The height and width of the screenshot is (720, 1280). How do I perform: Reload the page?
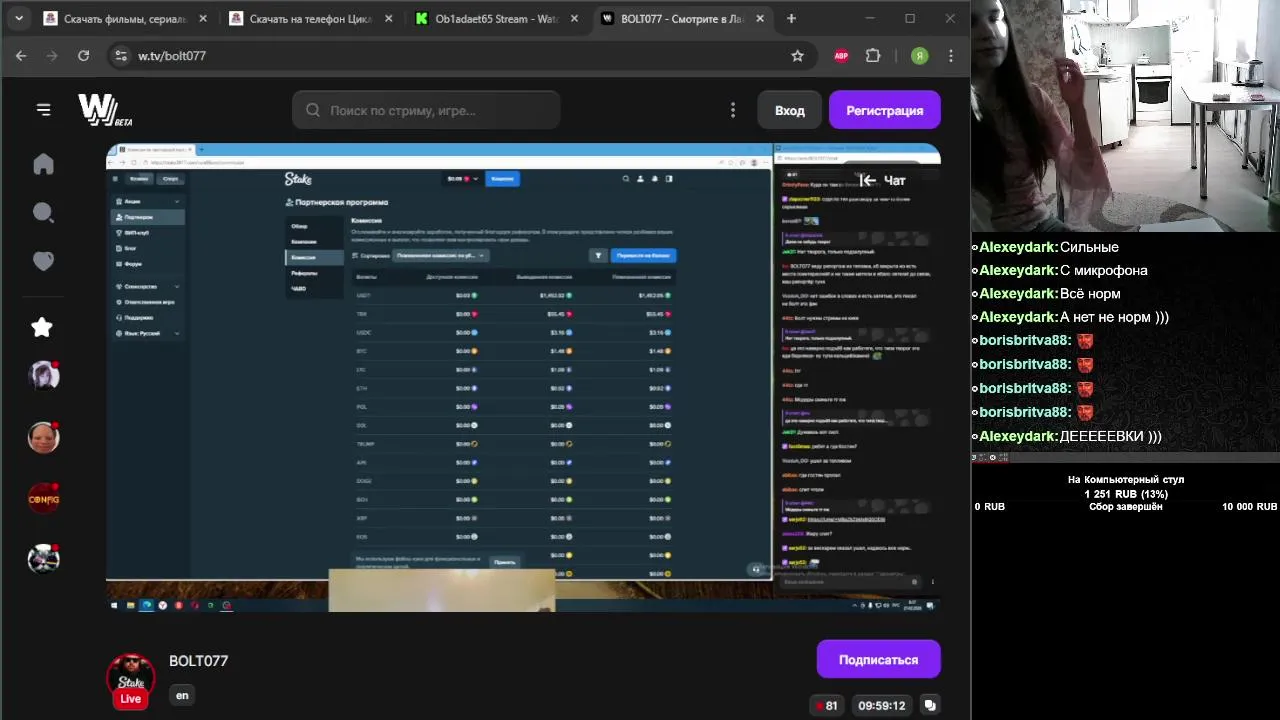pos(84,56)
